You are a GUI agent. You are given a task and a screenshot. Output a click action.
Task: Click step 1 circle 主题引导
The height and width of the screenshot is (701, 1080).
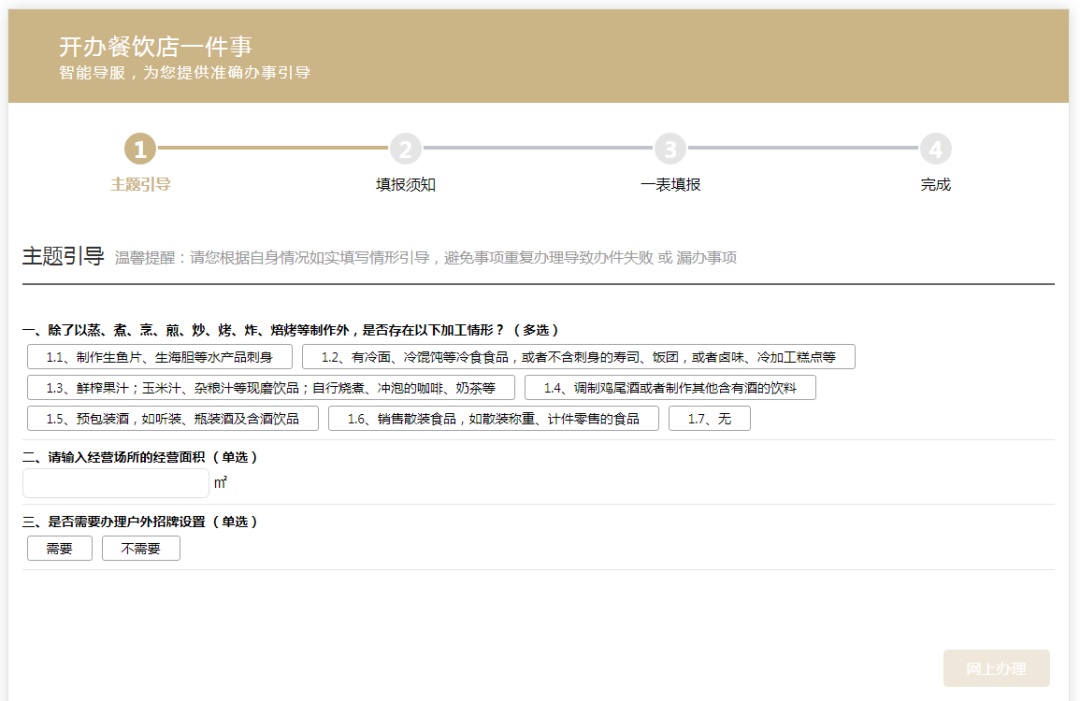point(140,149)
